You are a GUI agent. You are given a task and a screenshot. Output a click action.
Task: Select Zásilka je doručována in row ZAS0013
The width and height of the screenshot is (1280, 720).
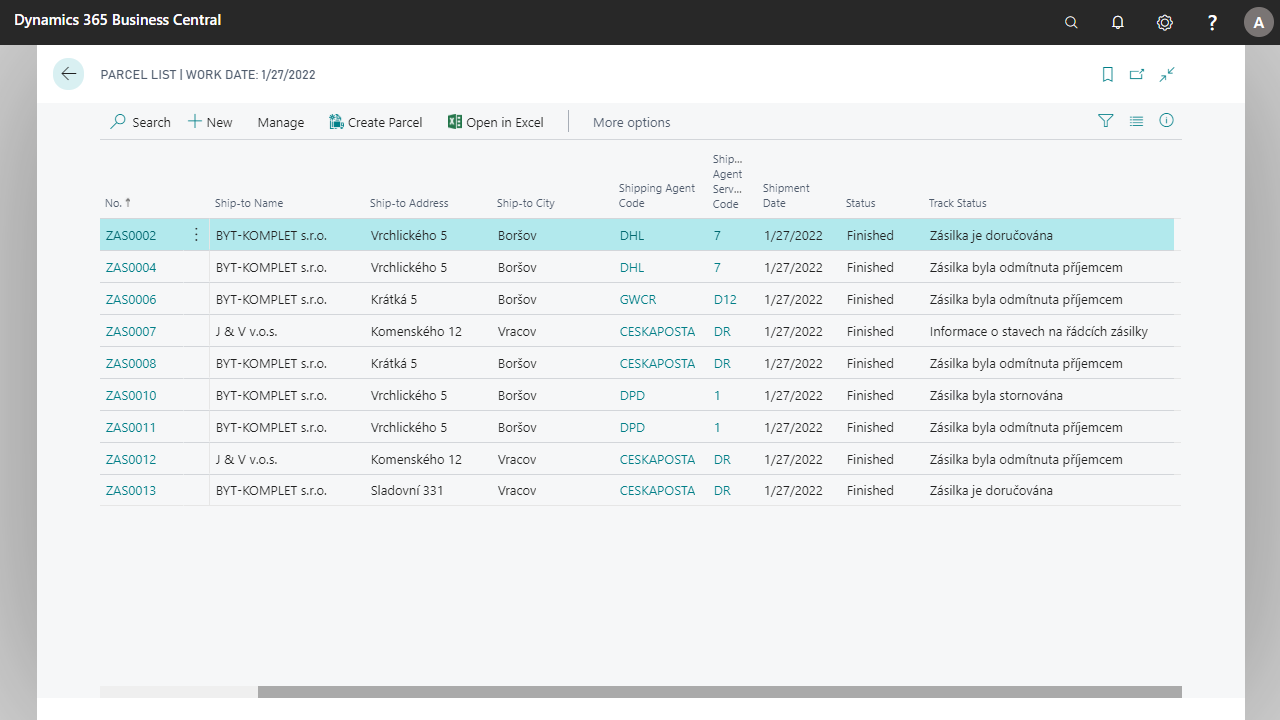coord(991,491)
